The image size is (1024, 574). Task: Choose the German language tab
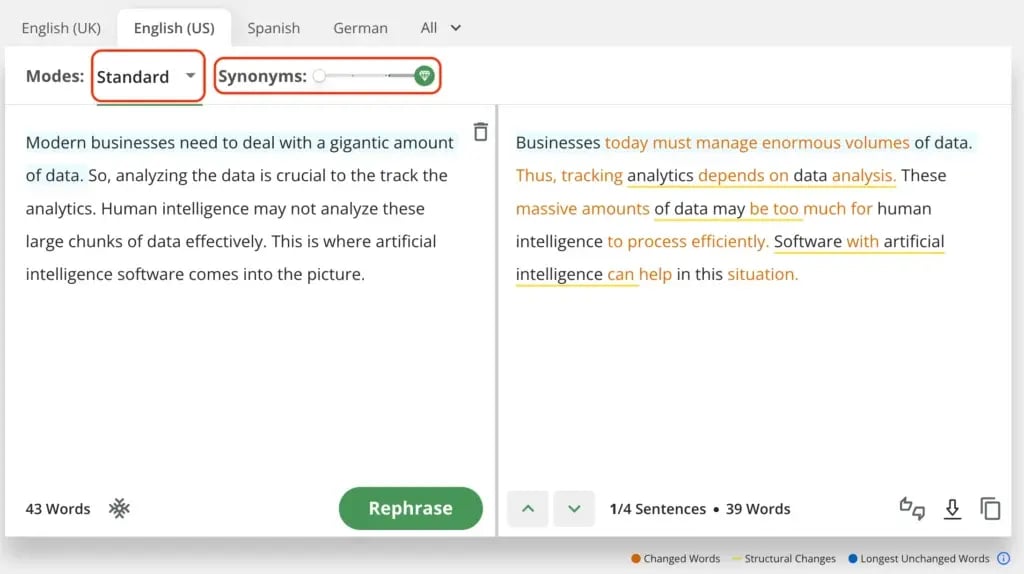[x=360, y=28]
